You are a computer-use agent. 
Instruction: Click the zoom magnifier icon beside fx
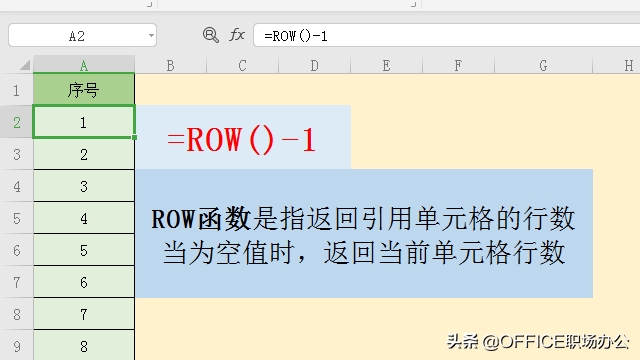[x=211, y=35]
